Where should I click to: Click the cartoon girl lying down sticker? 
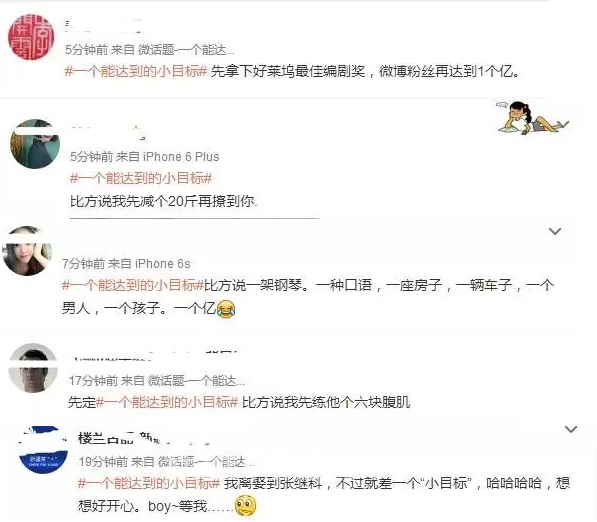[532, 117]
